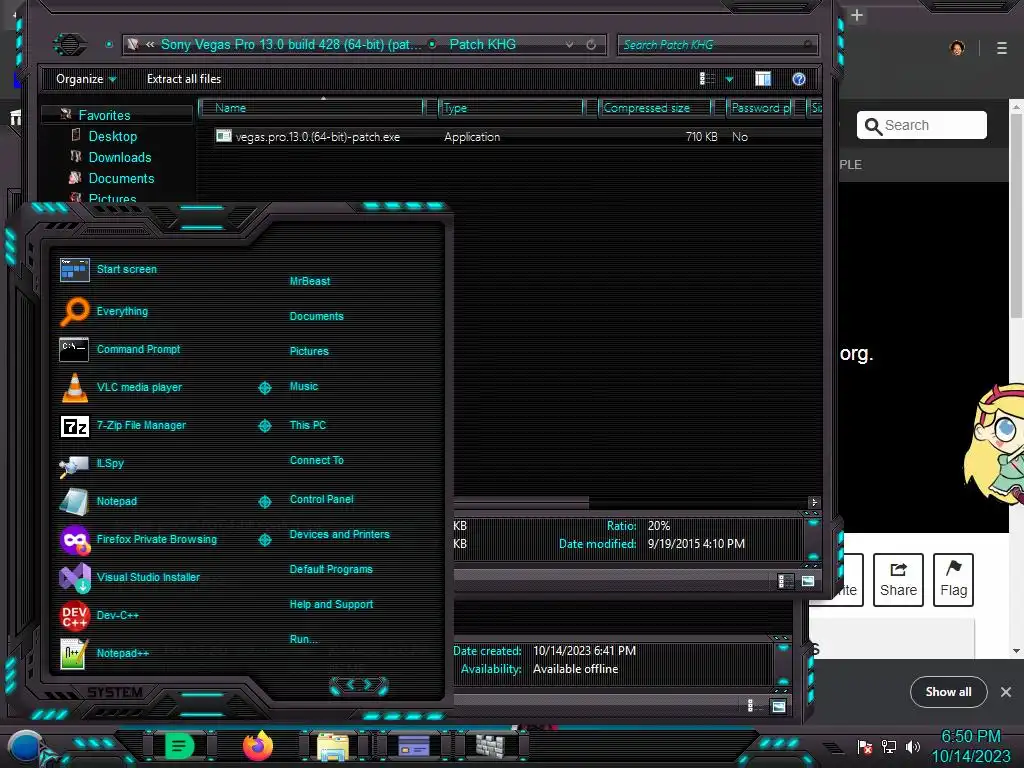Open Firefox from the taskbar
The image size is (1024, 768).
pos(257,746)
